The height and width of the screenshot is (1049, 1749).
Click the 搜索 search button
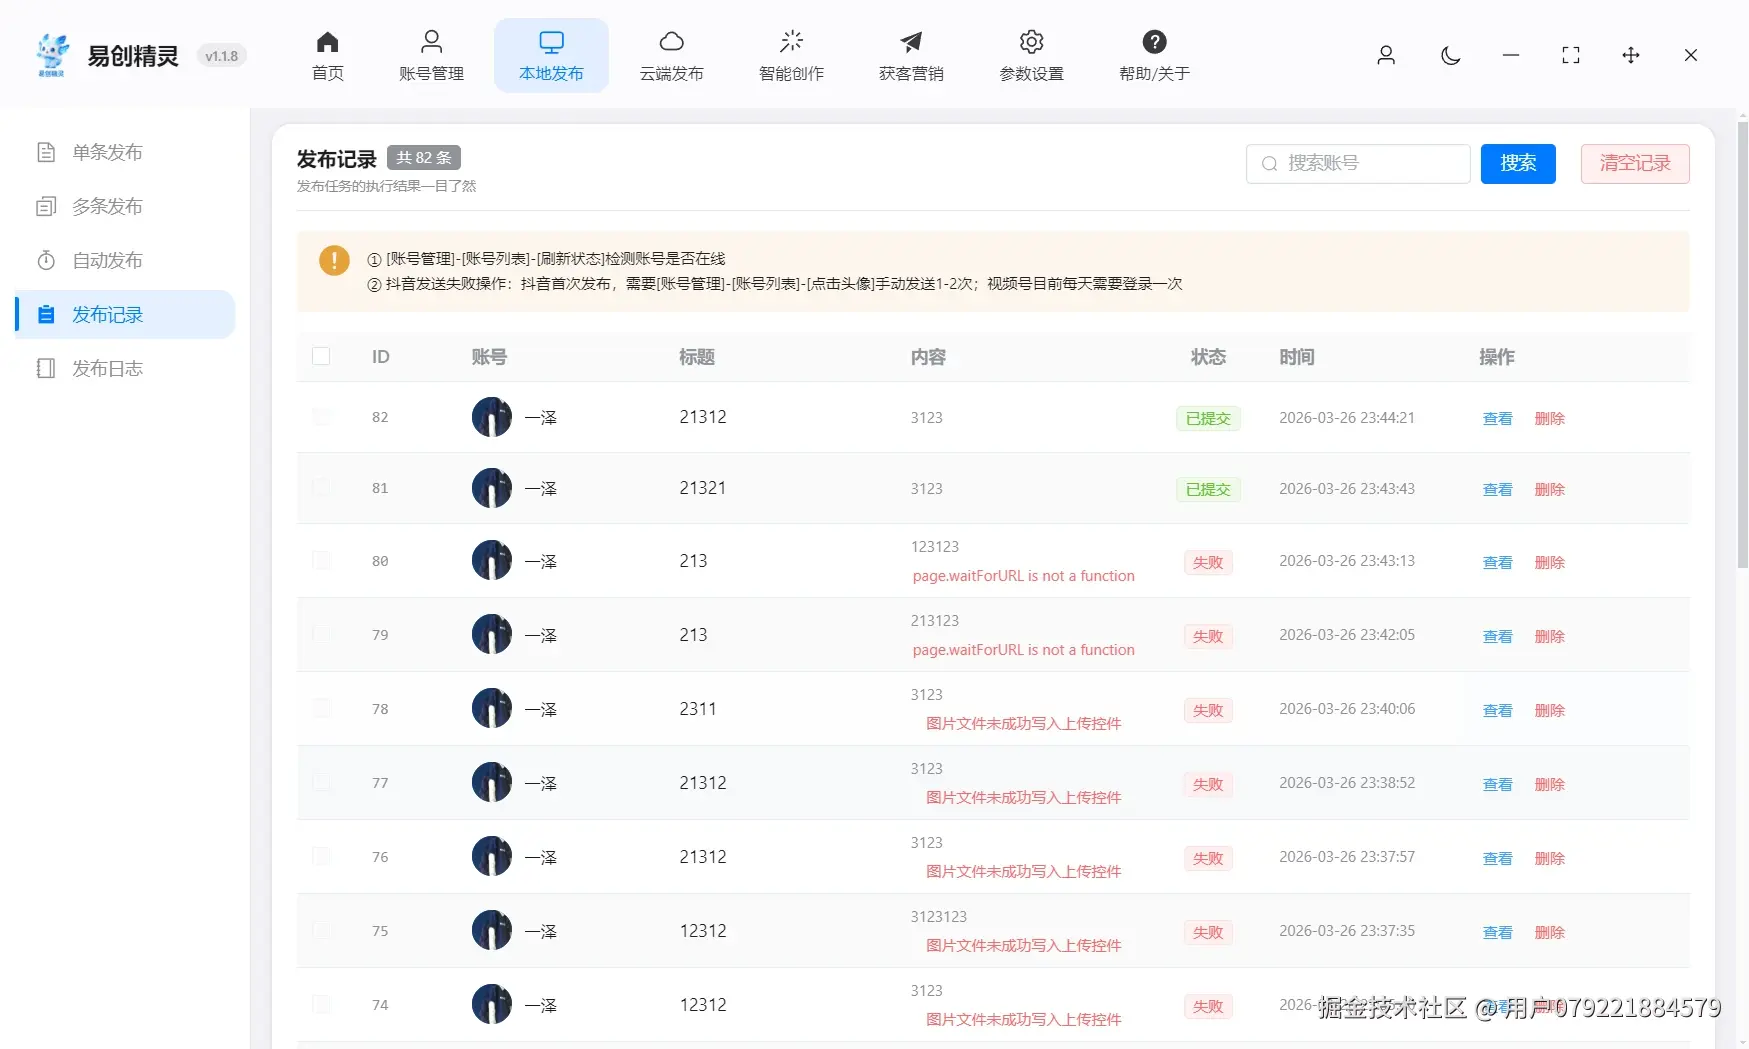tap(1517, 163)
